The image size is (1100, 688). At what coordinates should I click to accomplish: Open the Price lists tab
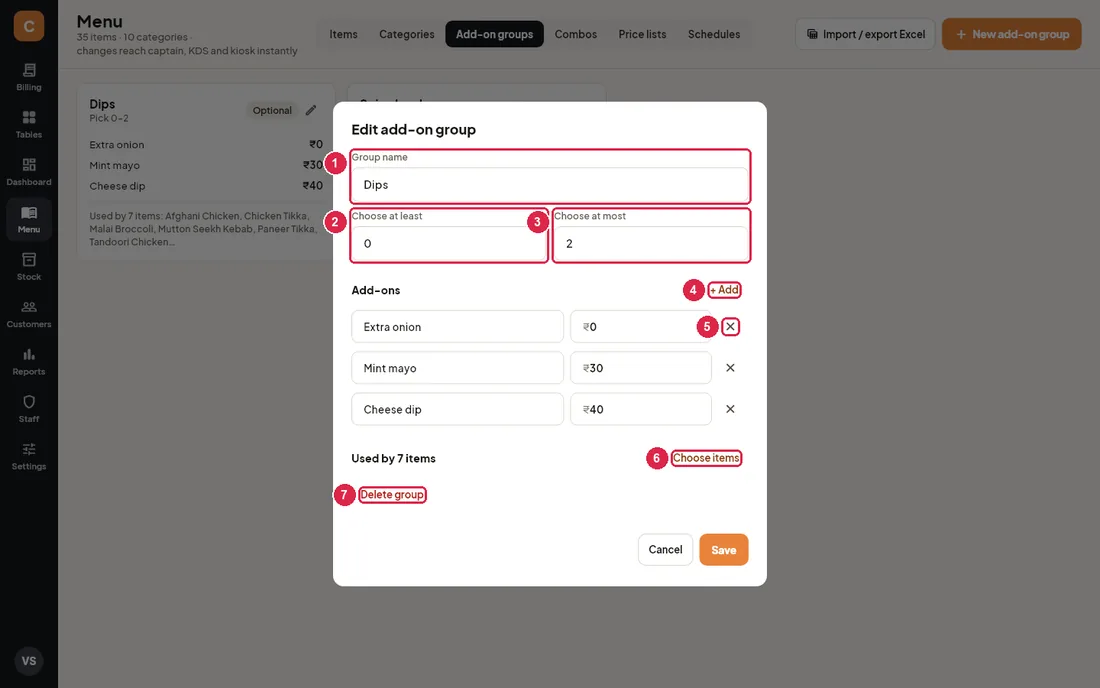642,34
